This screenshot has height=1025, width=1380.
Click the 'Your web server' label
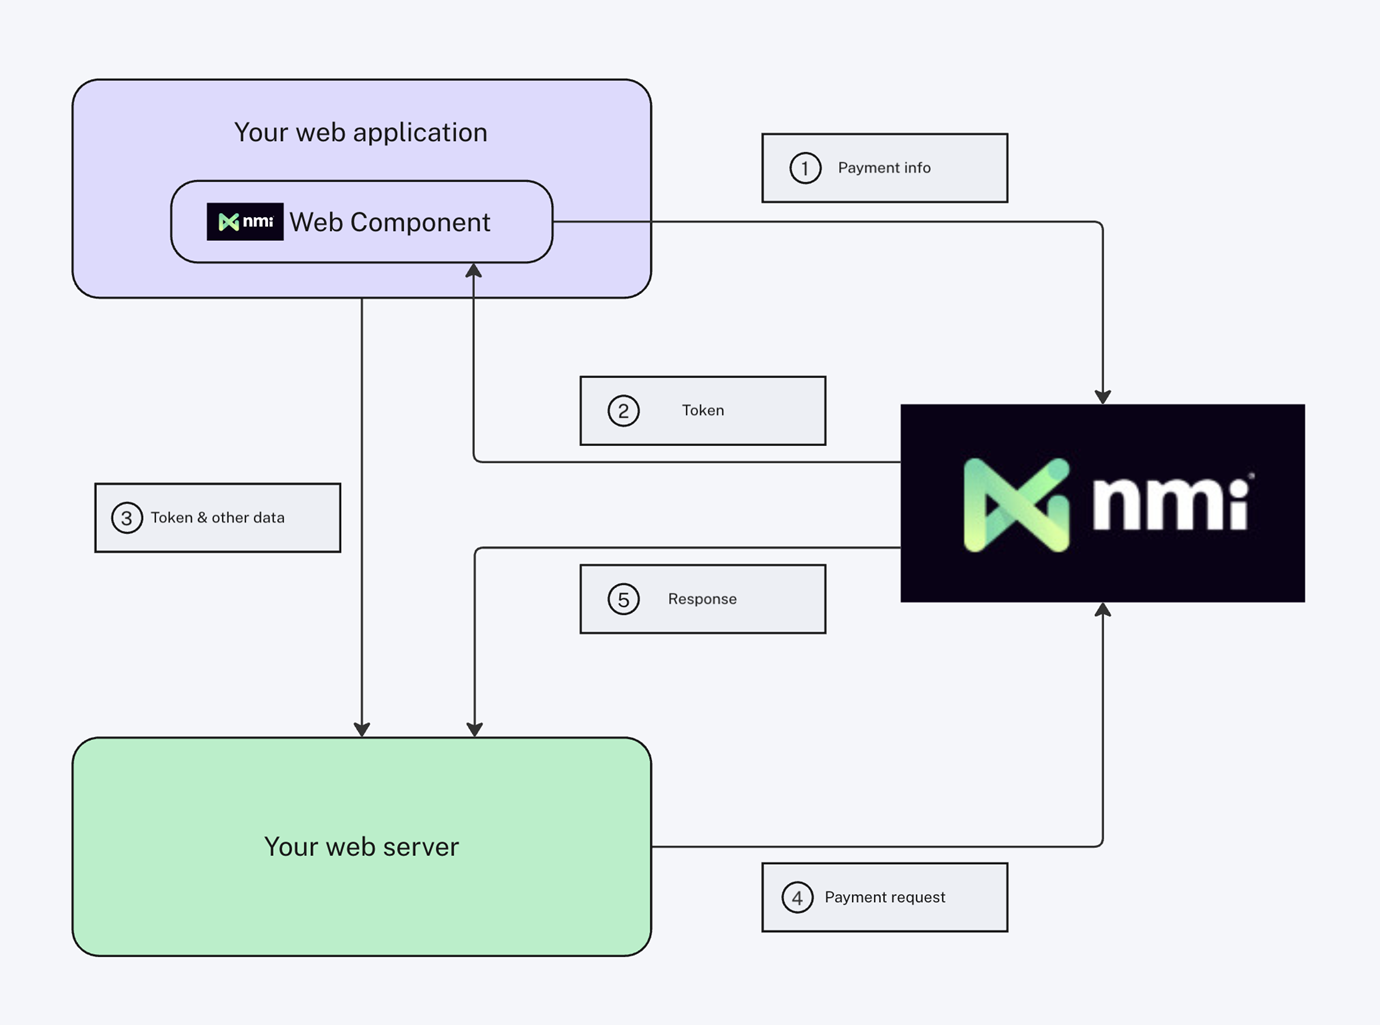(x=361, y=846)
